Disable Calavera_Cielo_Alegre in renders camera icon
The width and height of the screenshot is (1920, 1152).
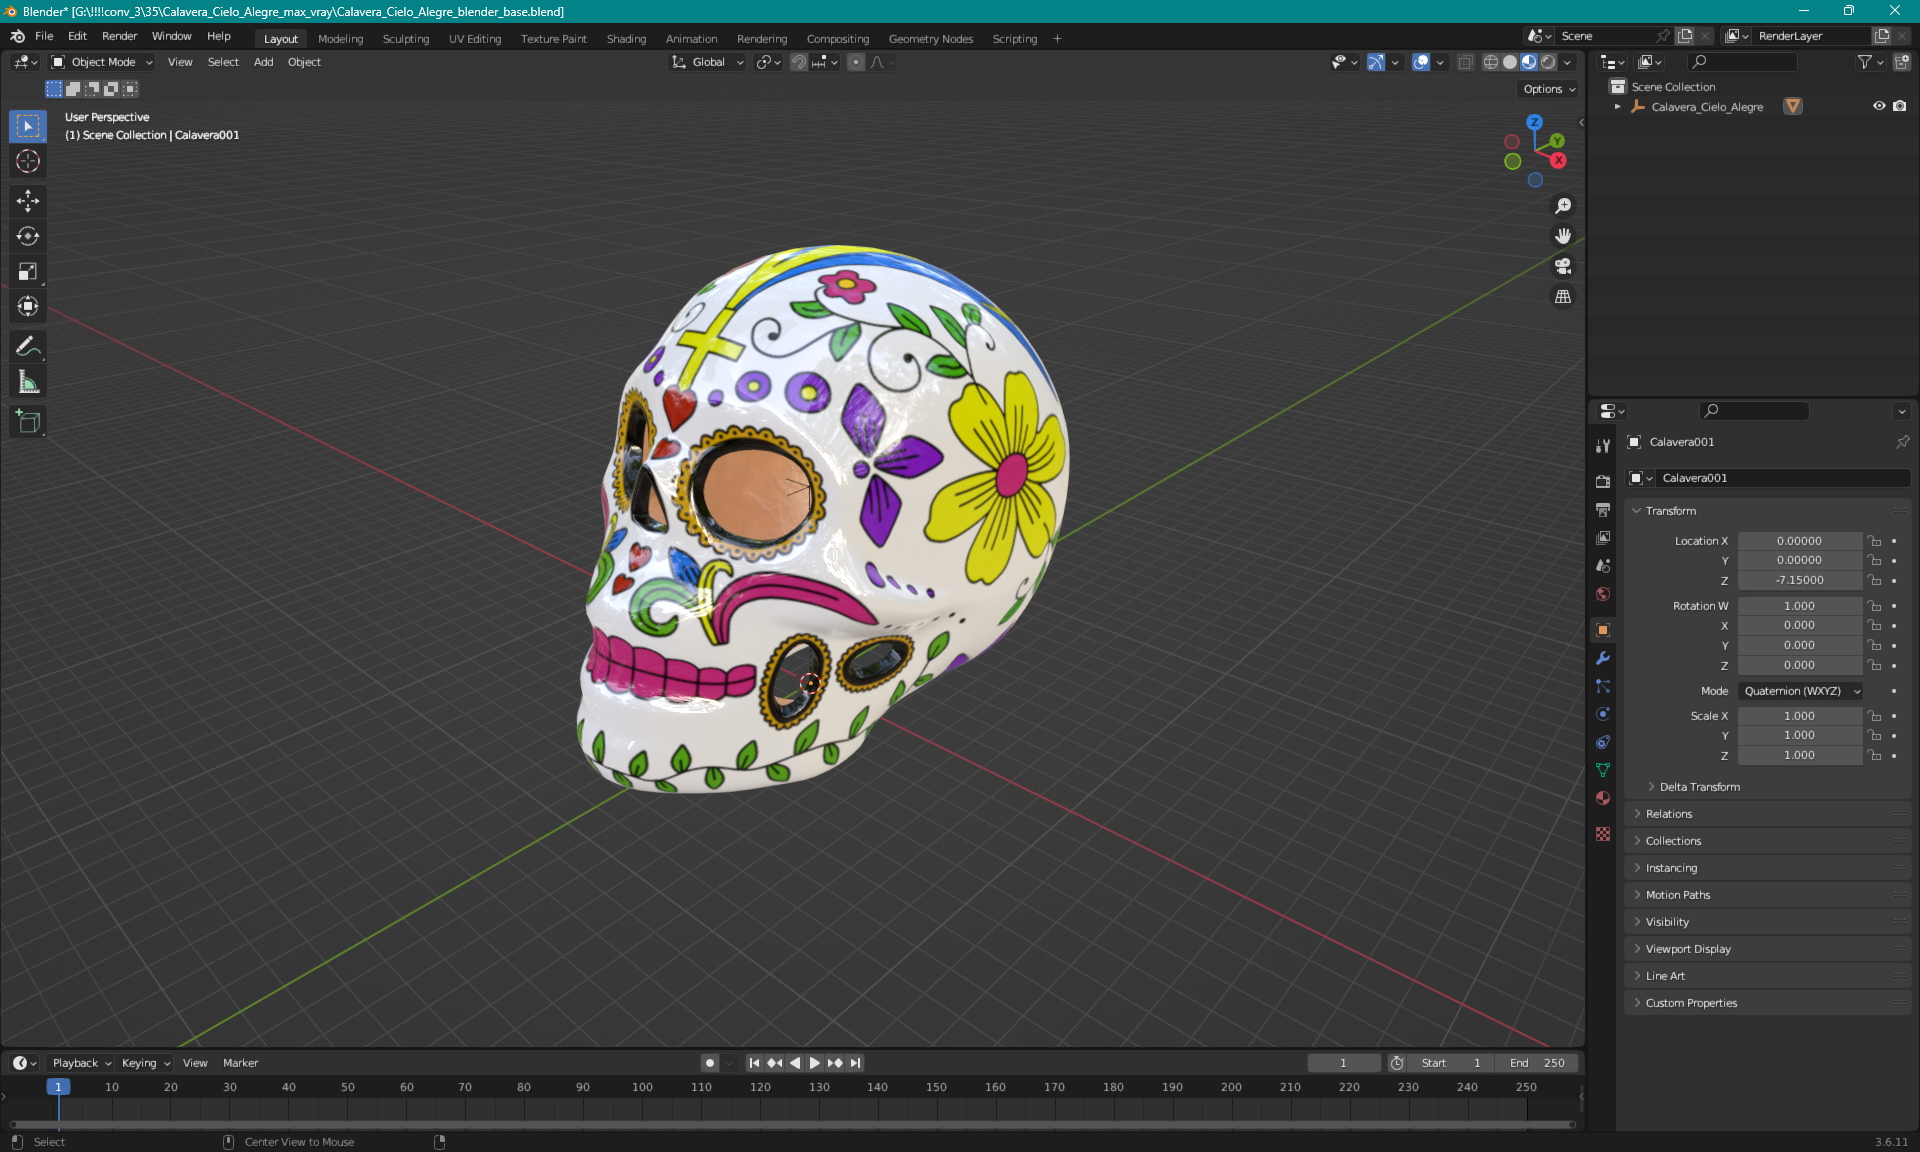click(x=1899, y=106)
